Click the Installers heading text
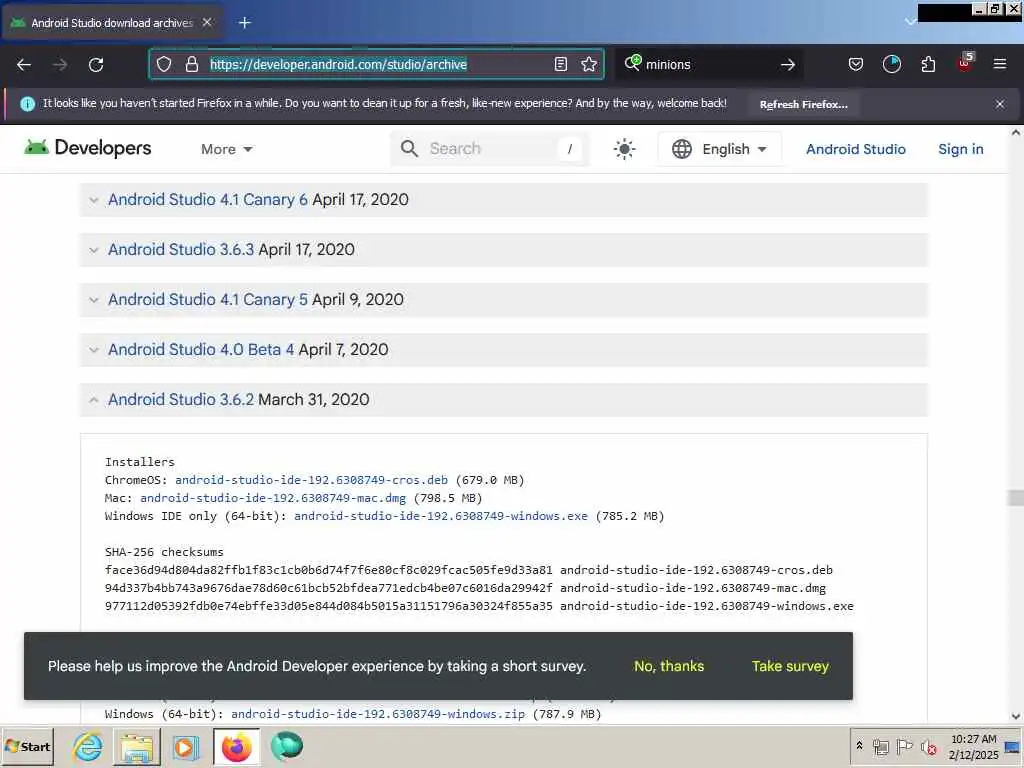The height and width of the screenshot is (768, 1024). tap(140, 462)
